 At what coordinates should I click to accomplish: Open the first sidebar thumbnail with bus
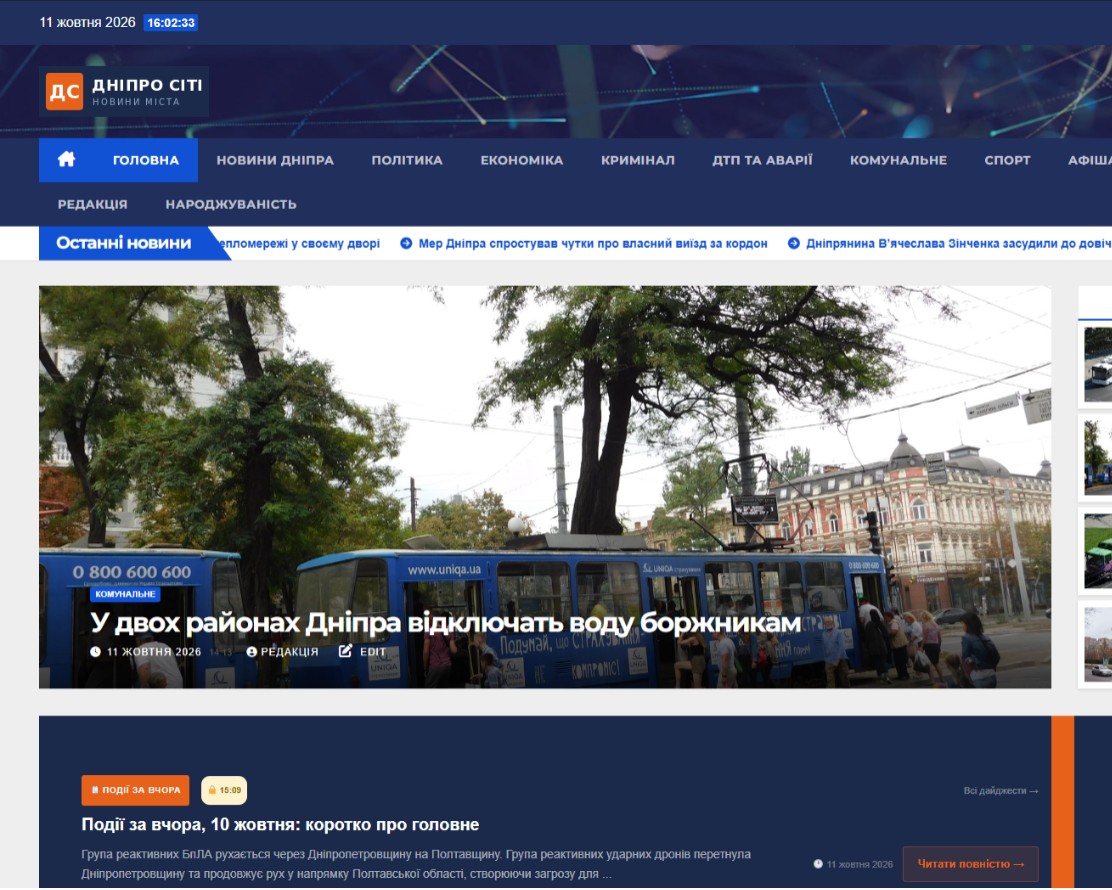tap(1098, 365)
